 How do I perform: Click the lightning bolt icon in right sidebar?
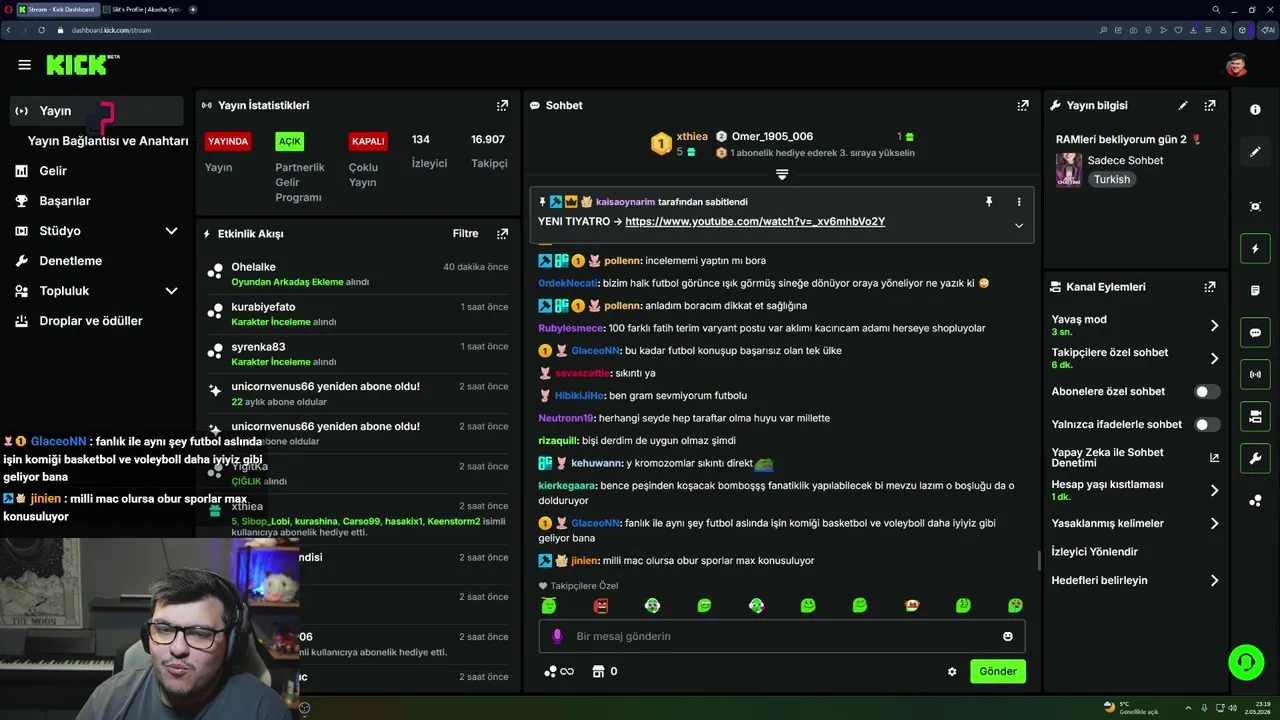click(x=1255, y=248)
